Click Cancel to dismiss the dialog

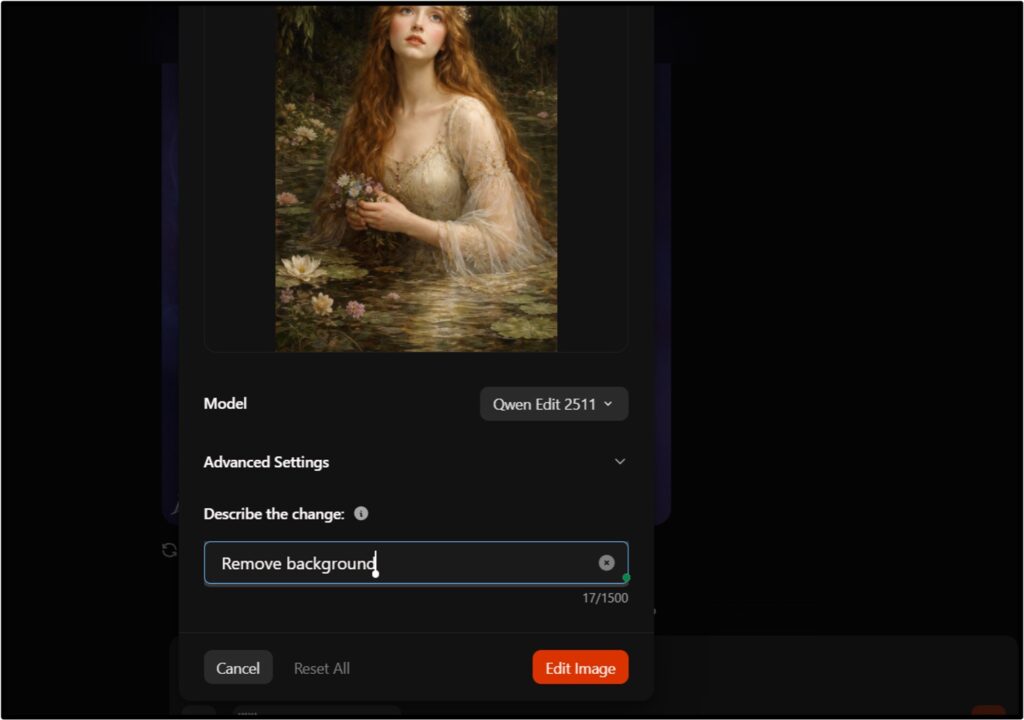tap(238, 667)
